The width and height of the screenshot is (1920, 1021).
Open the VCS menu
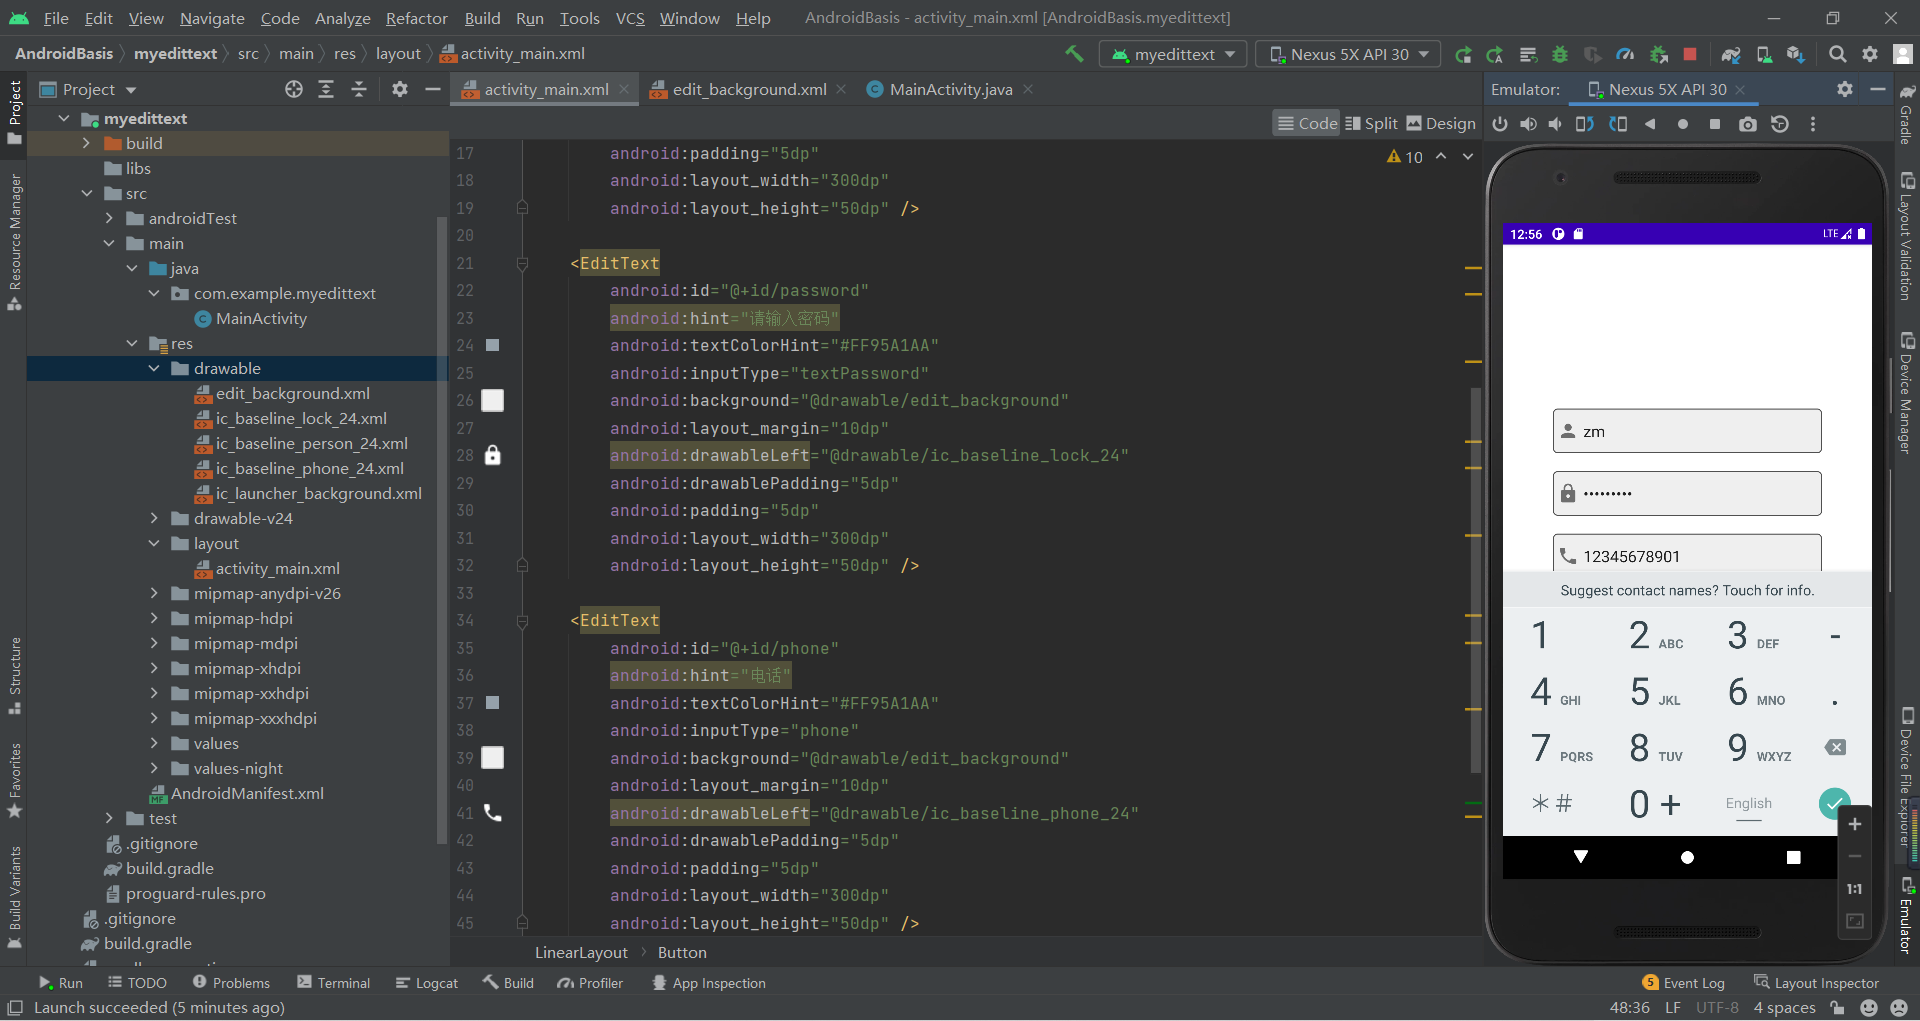630,18
